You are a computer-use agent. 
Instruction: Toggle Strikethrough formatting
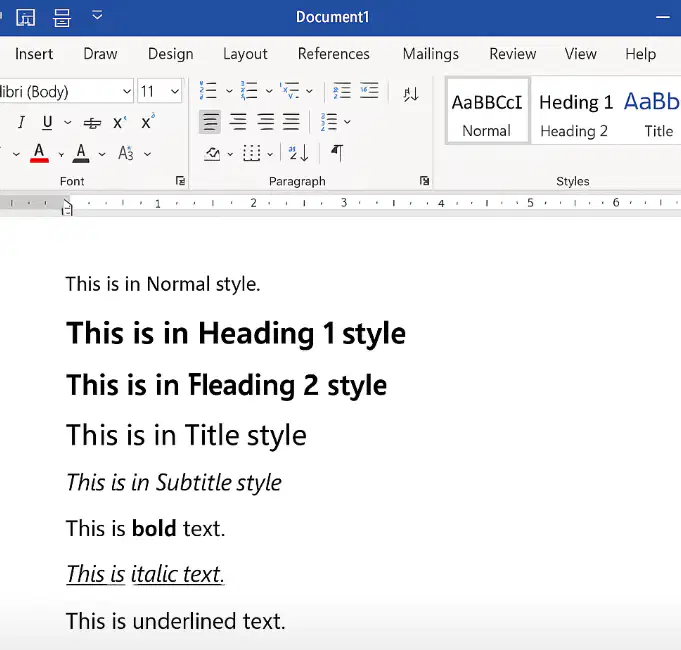(x=92, y=123)
